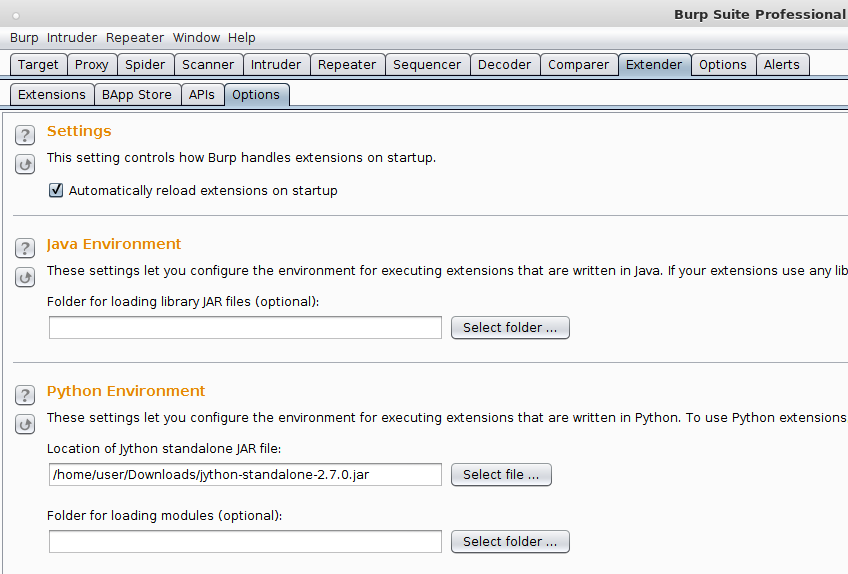848x574 pixels.
Task: Toggle Automatically reload extensions on startup
Action: click(x=56, y=190)
